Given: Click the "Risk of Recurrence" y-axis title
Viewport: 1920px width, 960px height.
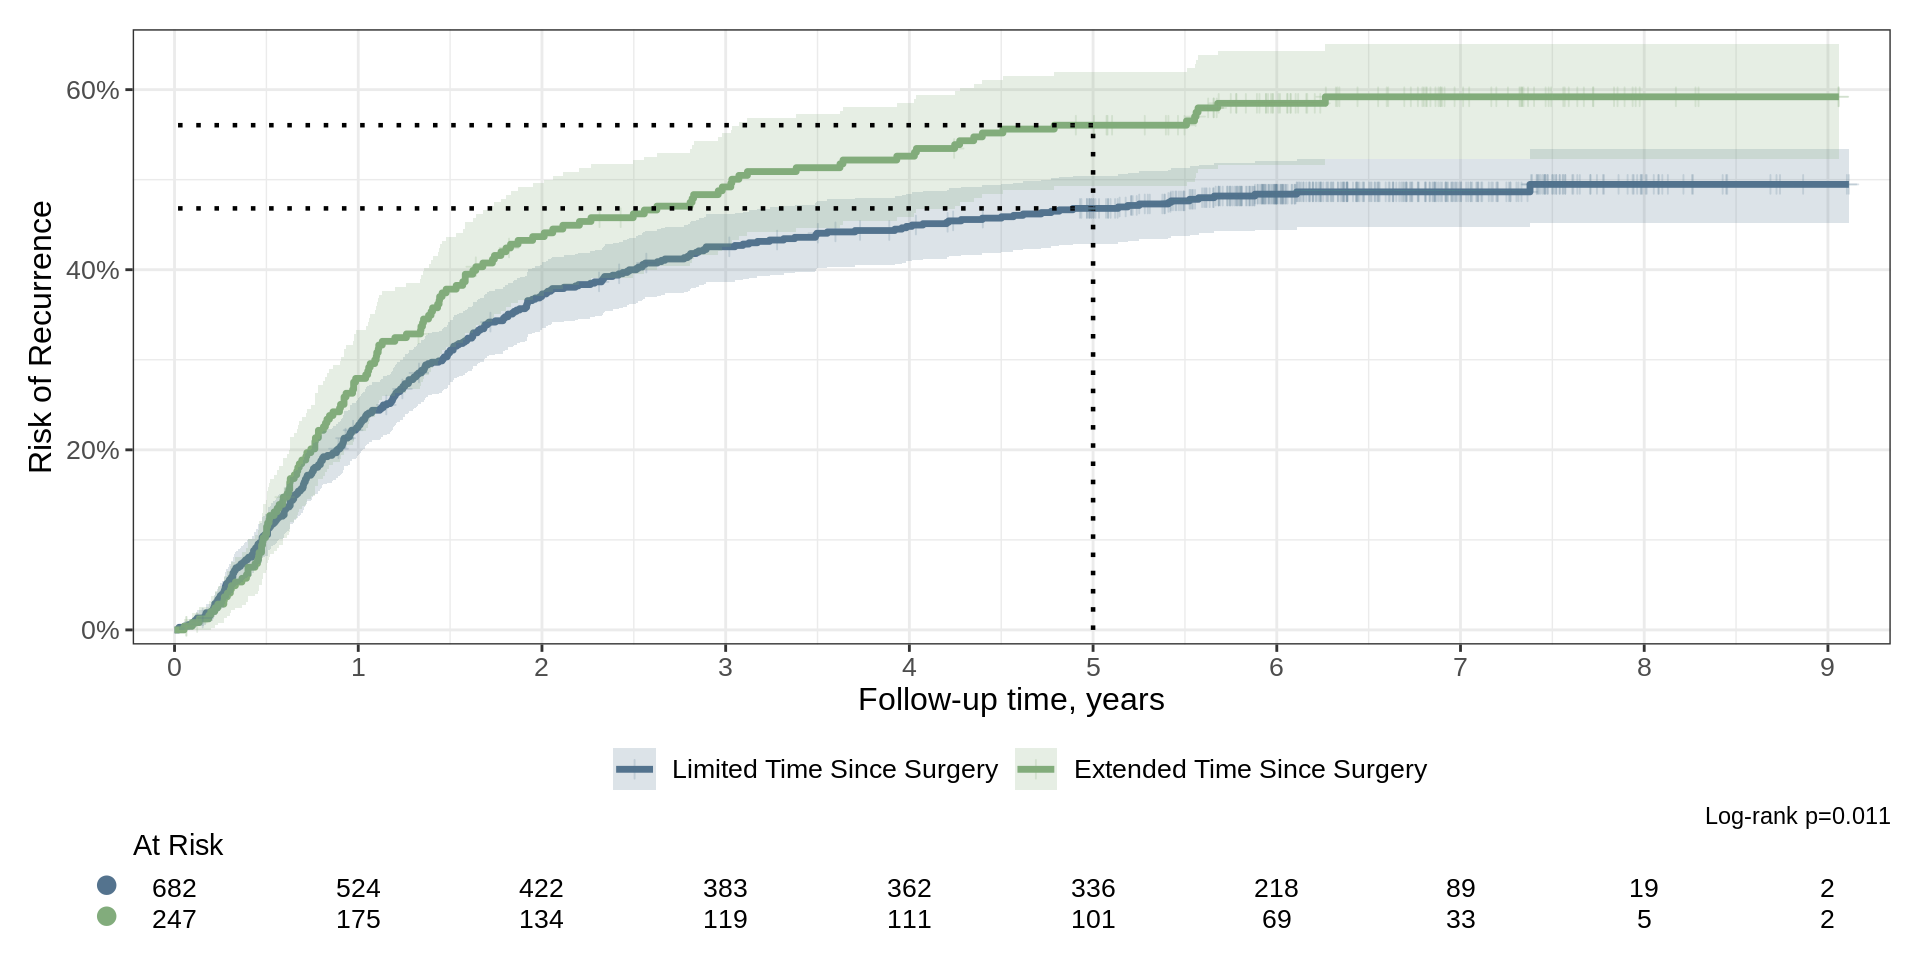Looking at the screenshot, I should pos(40,337).
